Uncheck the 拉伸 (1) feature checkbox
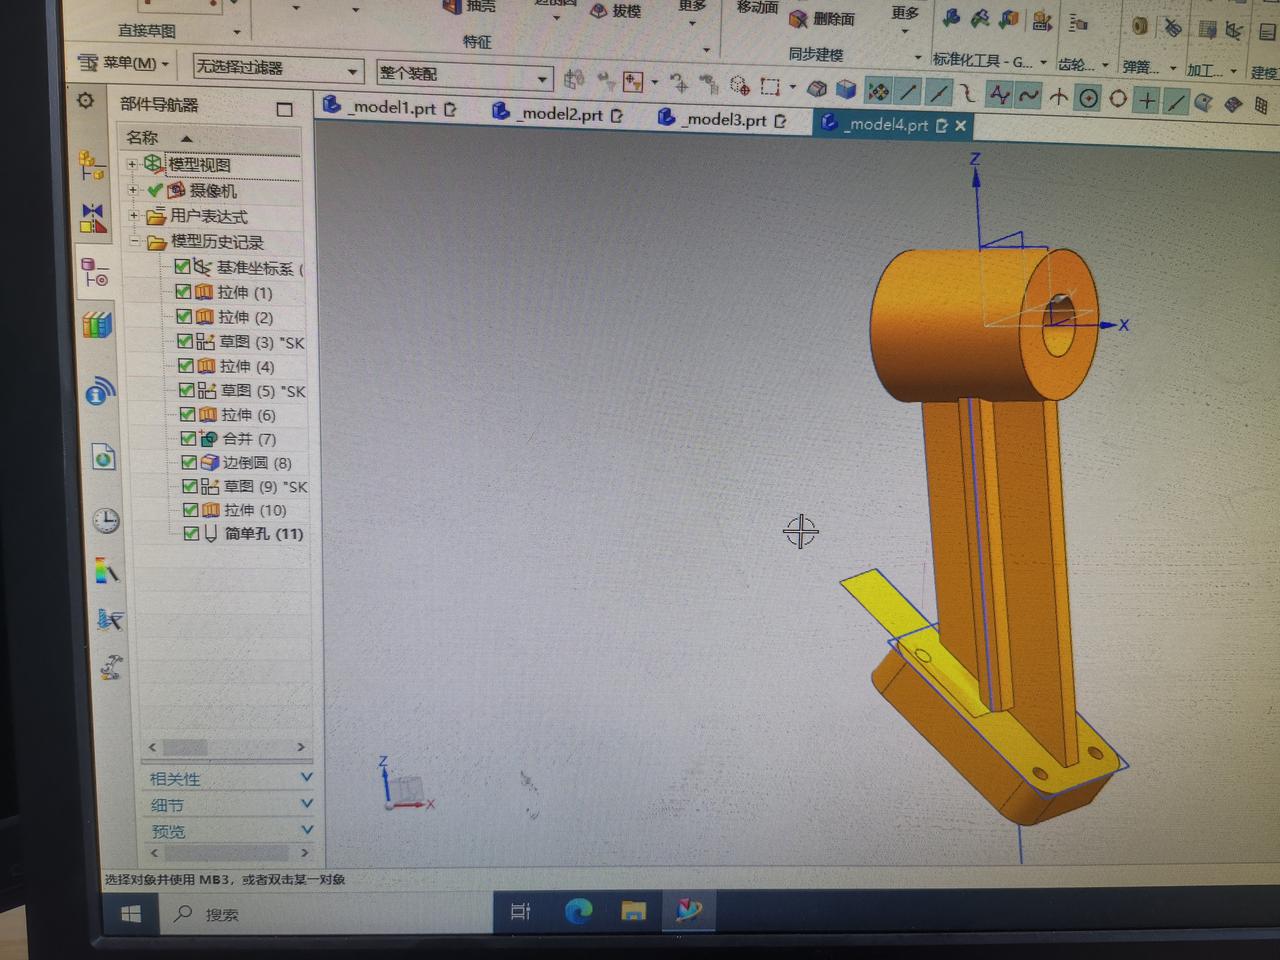 point(183,292)
